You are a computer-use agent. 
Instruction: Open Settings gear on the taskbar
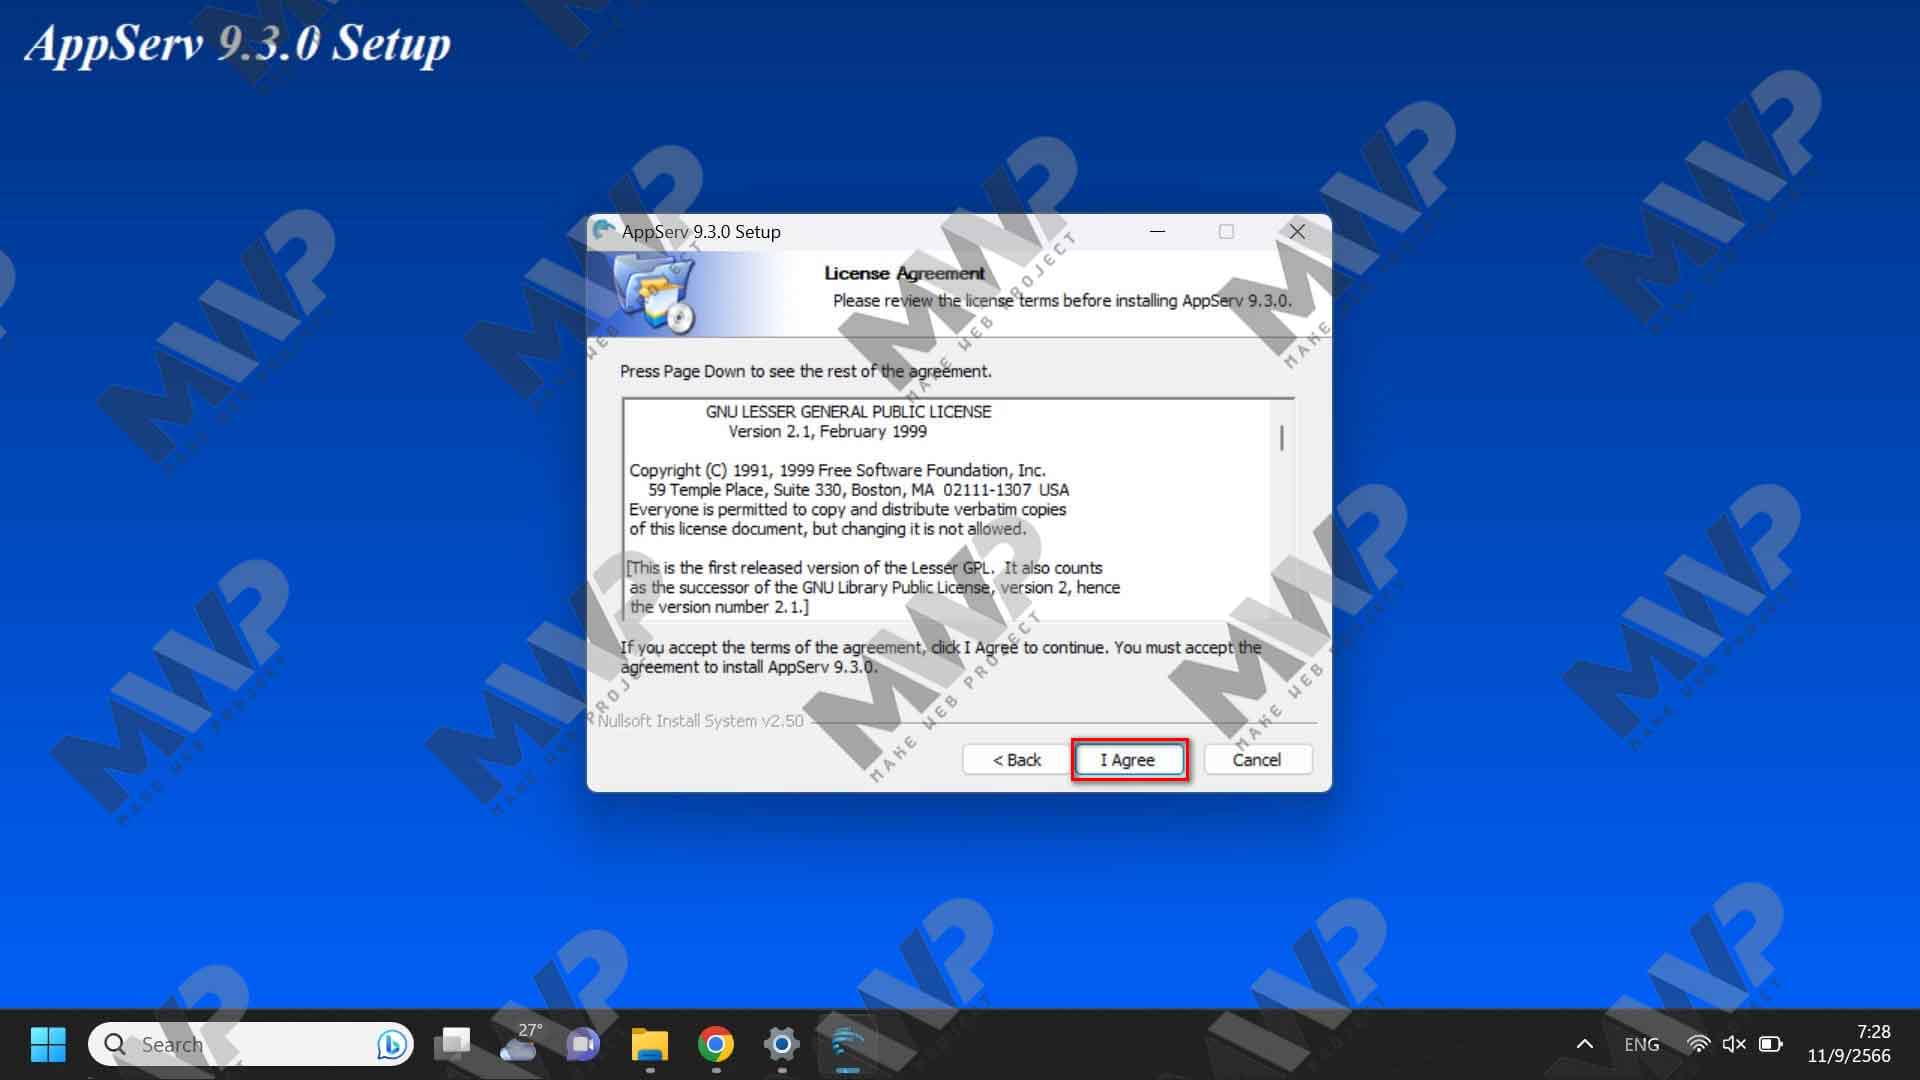tap(781, 1044)
